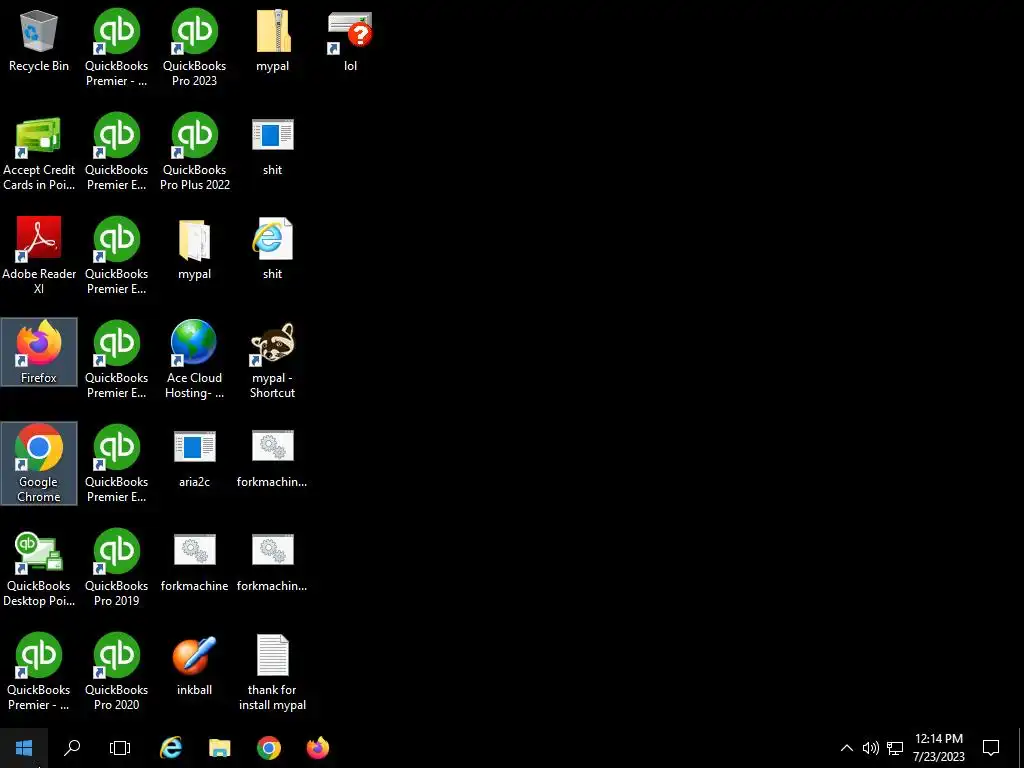Select Accept Credit Cards in Point shortcut
The width and height of the screenshot is (1024, 768).
[x=39, y=153]
